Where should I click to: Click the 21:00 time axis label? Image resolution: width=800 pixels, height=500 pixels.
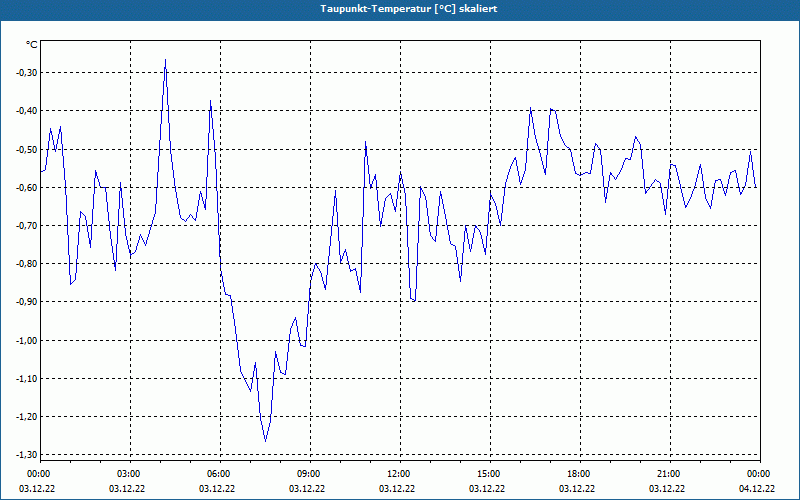coord(669,474)
